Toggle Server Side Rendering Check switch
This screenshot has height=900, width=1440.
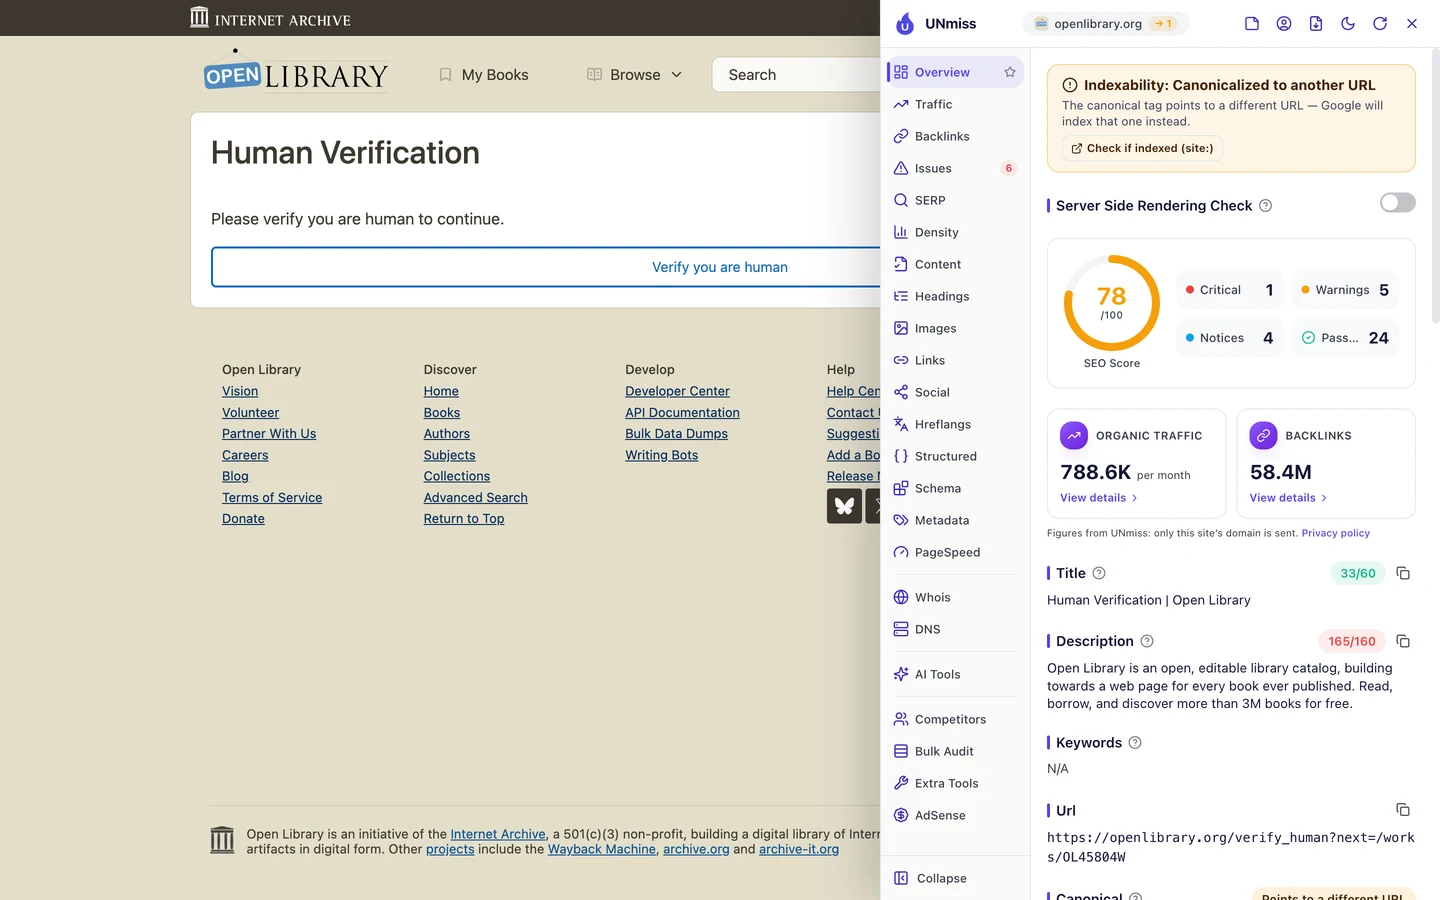point(1398,203)
